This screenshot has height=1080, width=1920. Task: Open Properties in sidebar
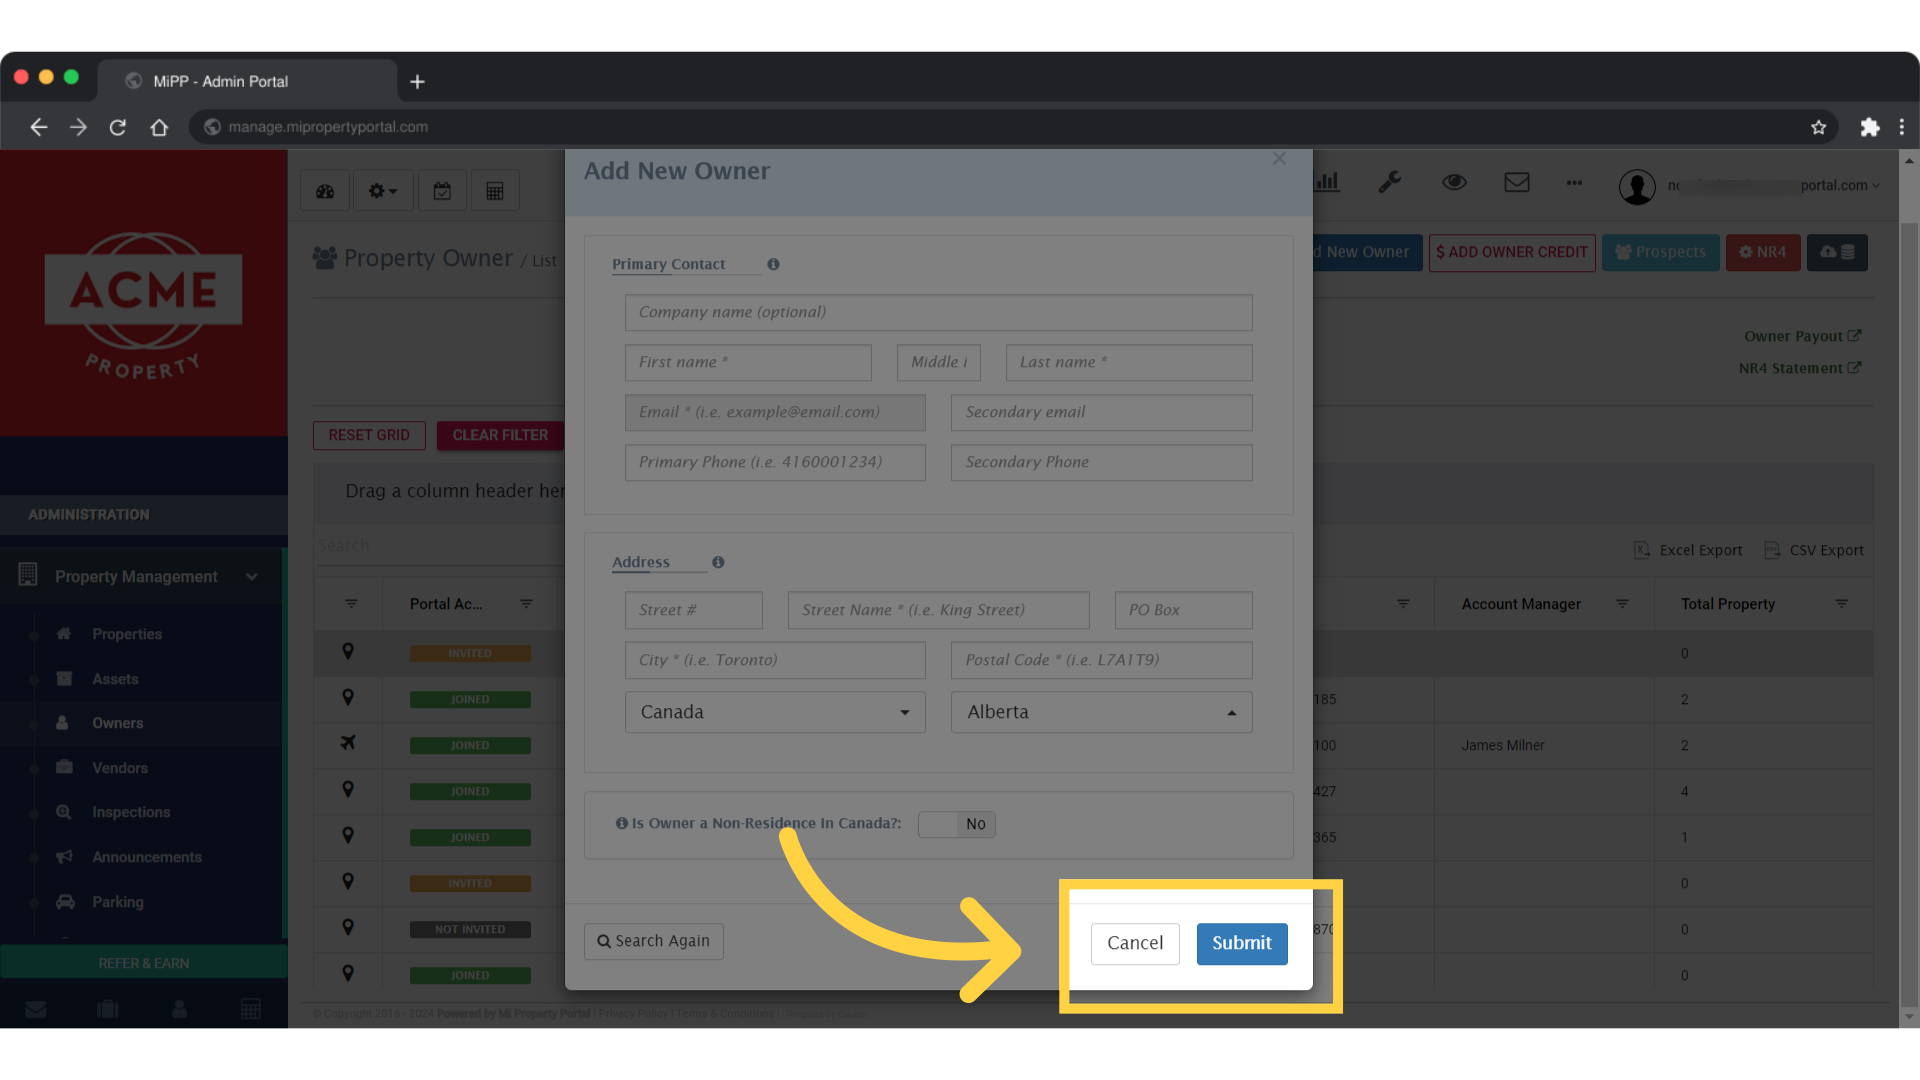127,634
